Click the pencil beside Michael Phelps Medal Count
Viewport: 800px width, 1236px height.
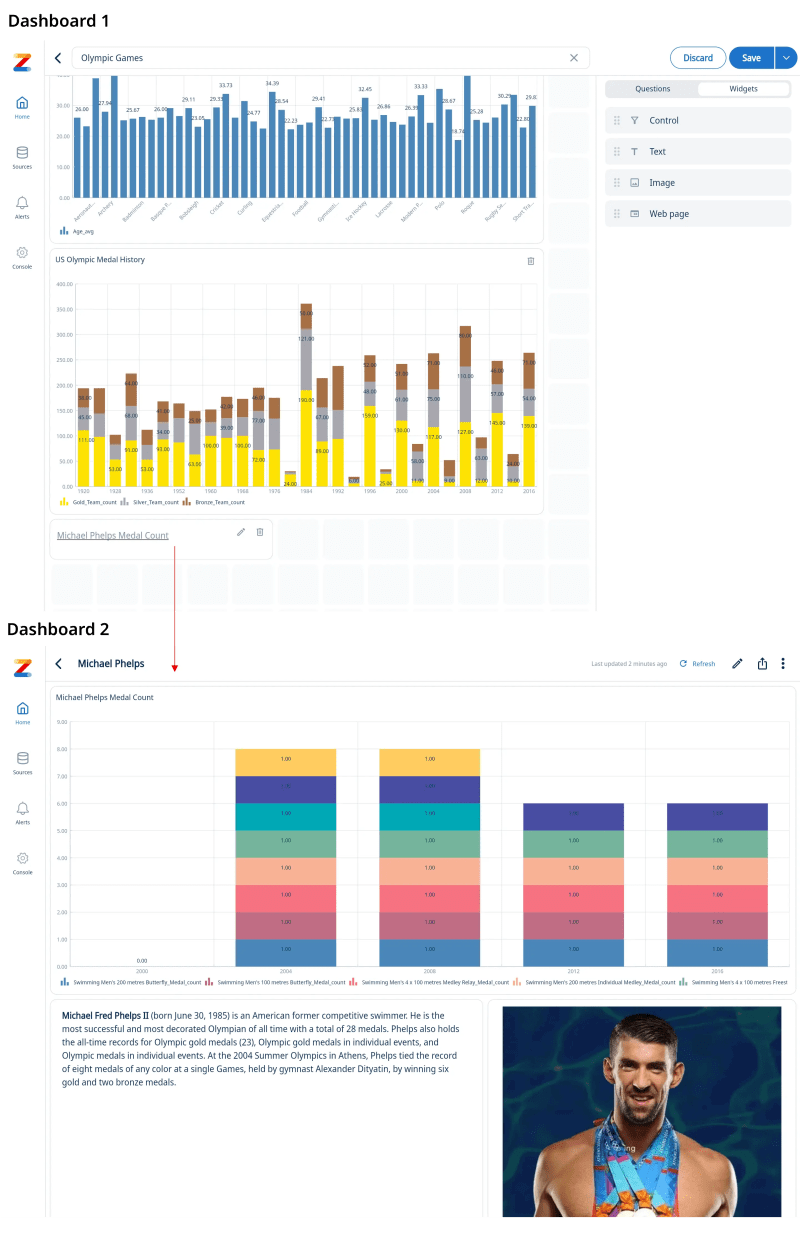240,532
